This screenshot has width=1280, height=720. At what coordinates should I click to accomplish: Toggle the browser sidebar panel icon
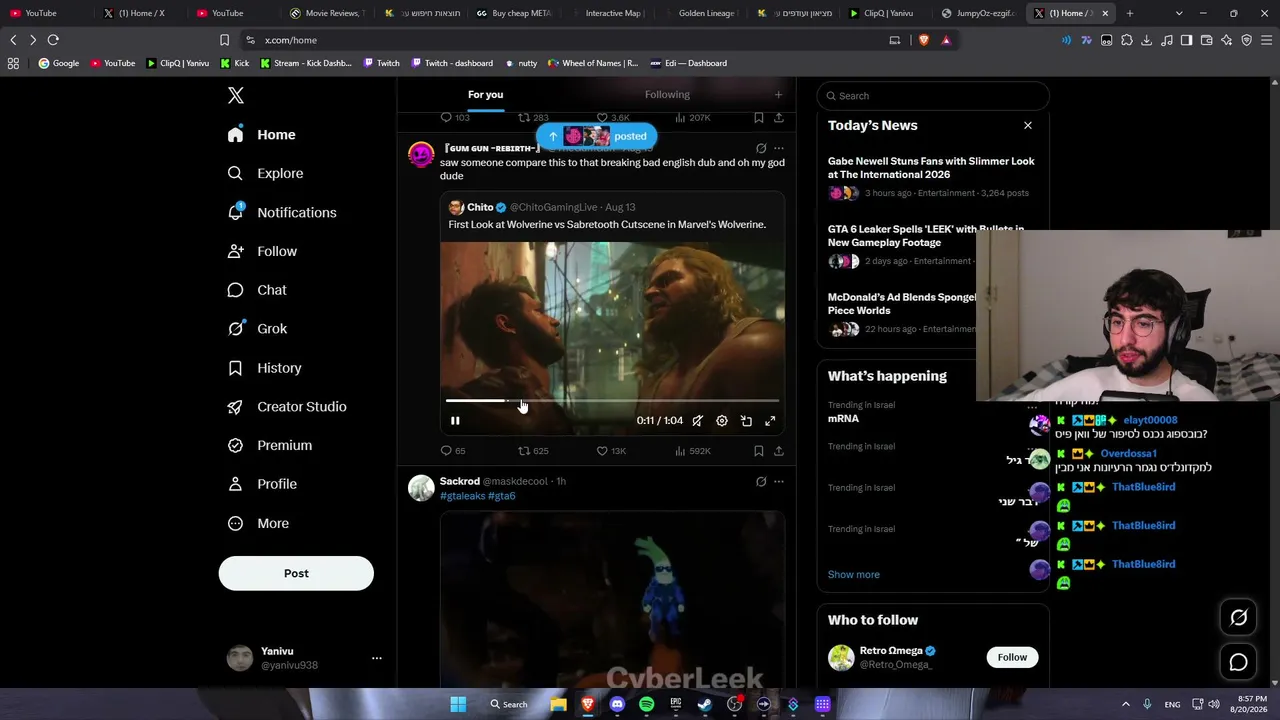[1186, 40]
